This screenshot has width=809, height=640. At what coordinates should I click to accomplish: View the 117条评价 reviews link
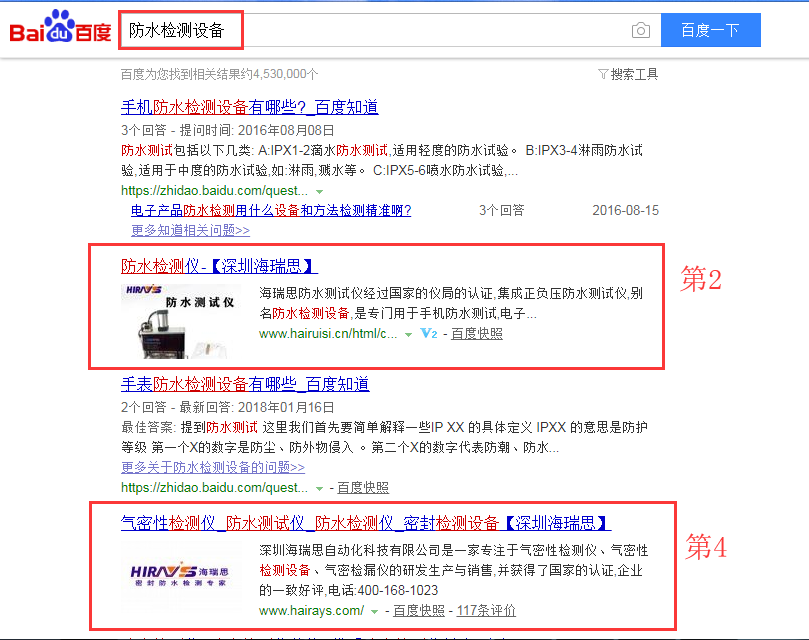486,610
